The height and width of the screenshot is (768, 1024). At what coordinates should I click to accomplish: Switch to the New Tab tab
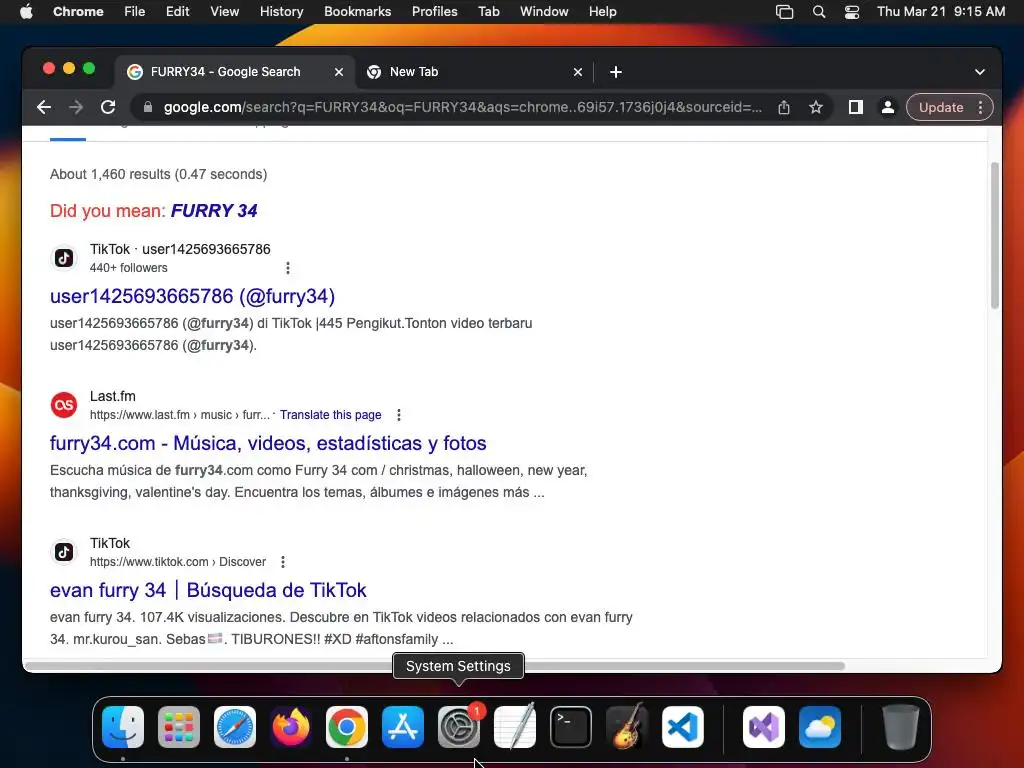(x=475, y=72)
